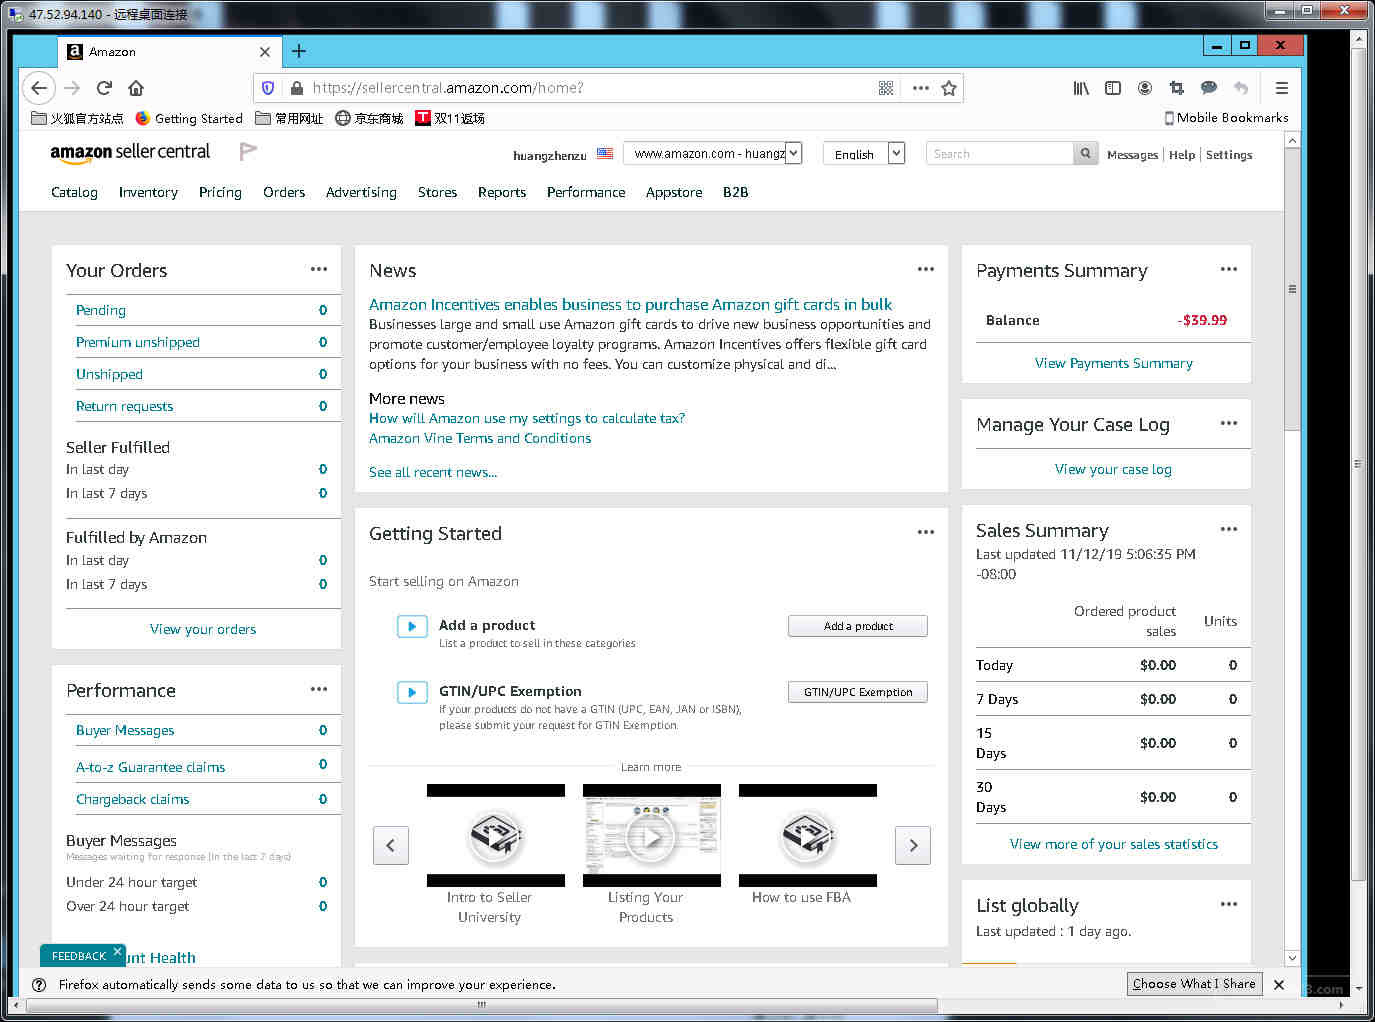Image resolution: width=1375 pixels, height=1022 pixels.
Task: Open a new tab with plus icon
Action: click(x=299, y=51)
